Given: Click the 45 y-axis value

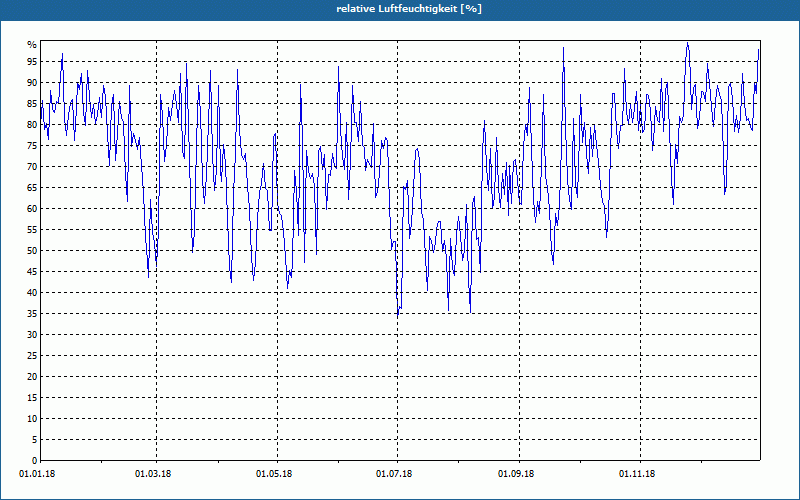Looking at the screenshot, I should point(32,272).
